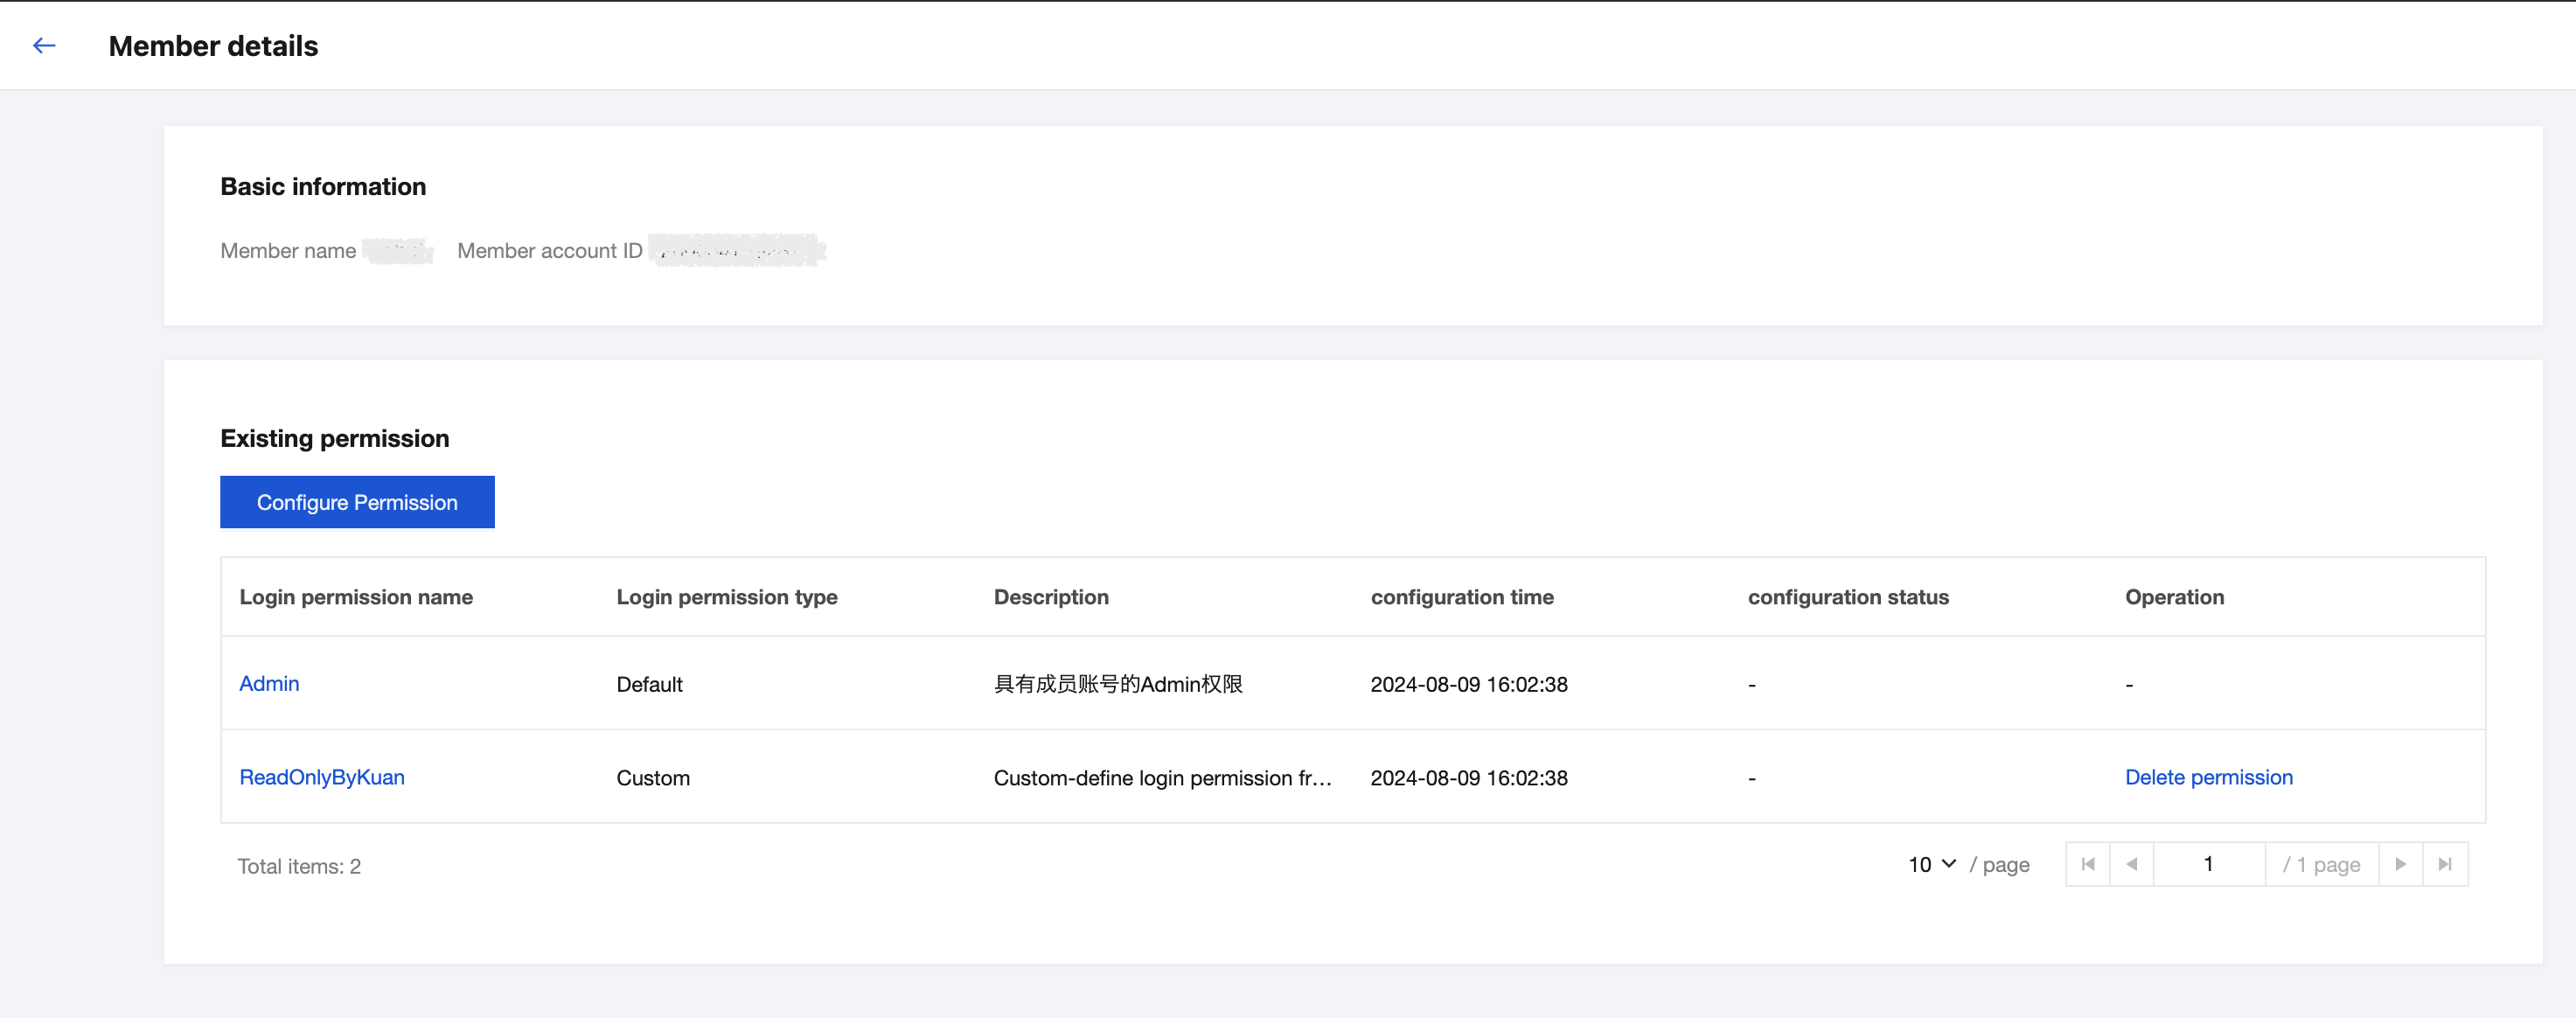Click the blurred Member account ID value

point(736,250)
